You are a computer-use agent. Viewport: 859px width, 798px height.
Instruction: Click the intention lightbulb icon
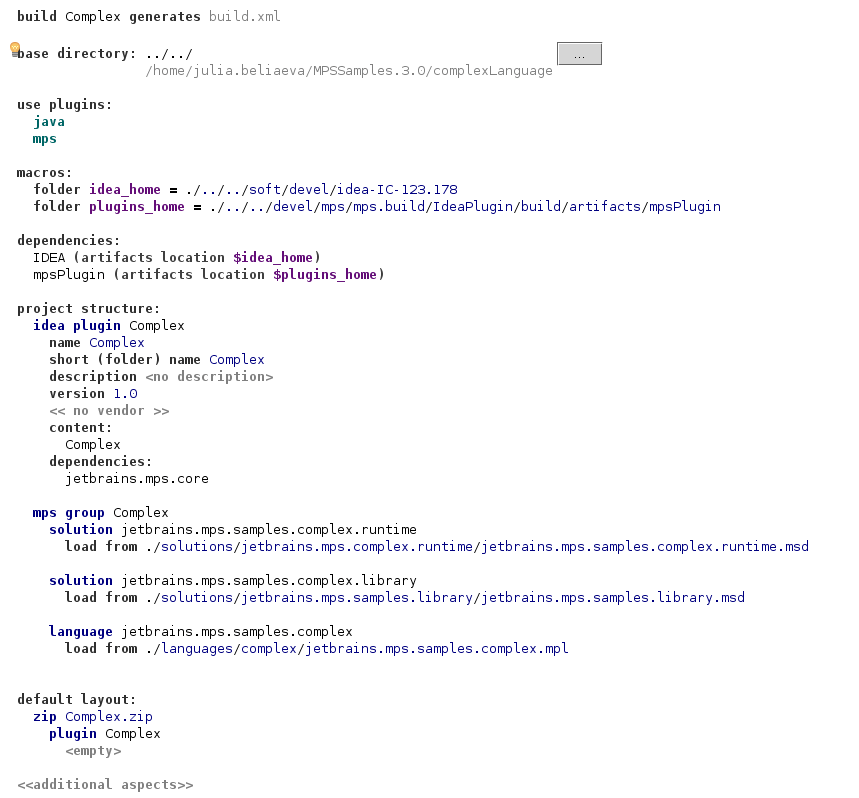click(x=14, y=49)
